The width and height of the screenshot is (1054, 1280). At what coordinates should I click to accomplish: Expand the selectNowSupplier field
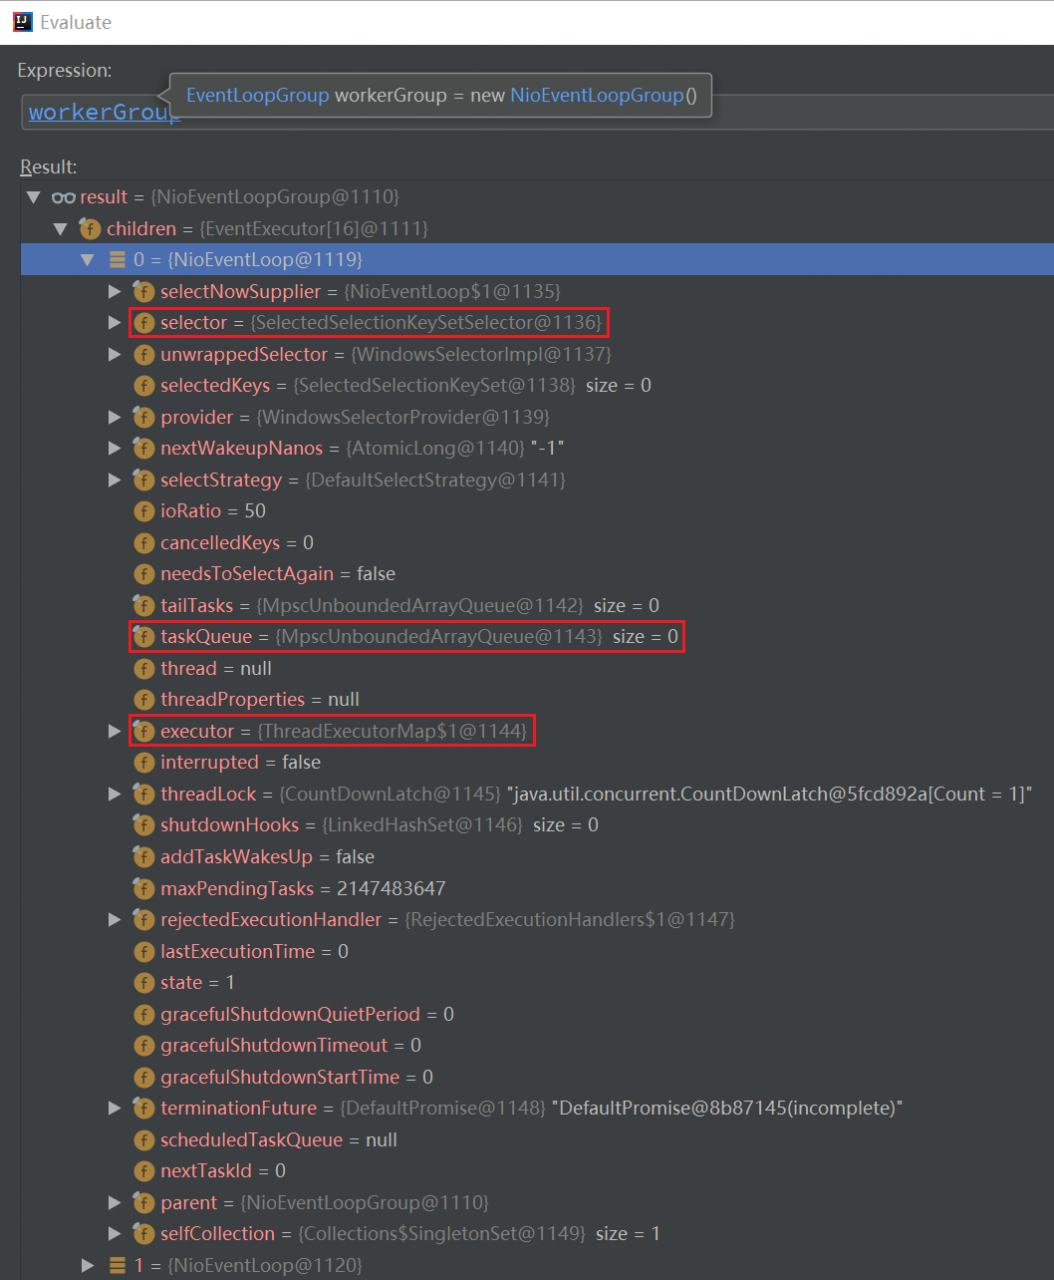115,292
